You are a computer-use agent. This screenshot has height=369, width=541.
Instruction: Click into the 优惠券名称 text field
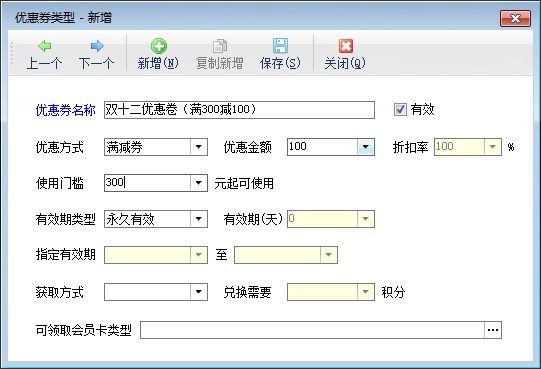(239, 110)
